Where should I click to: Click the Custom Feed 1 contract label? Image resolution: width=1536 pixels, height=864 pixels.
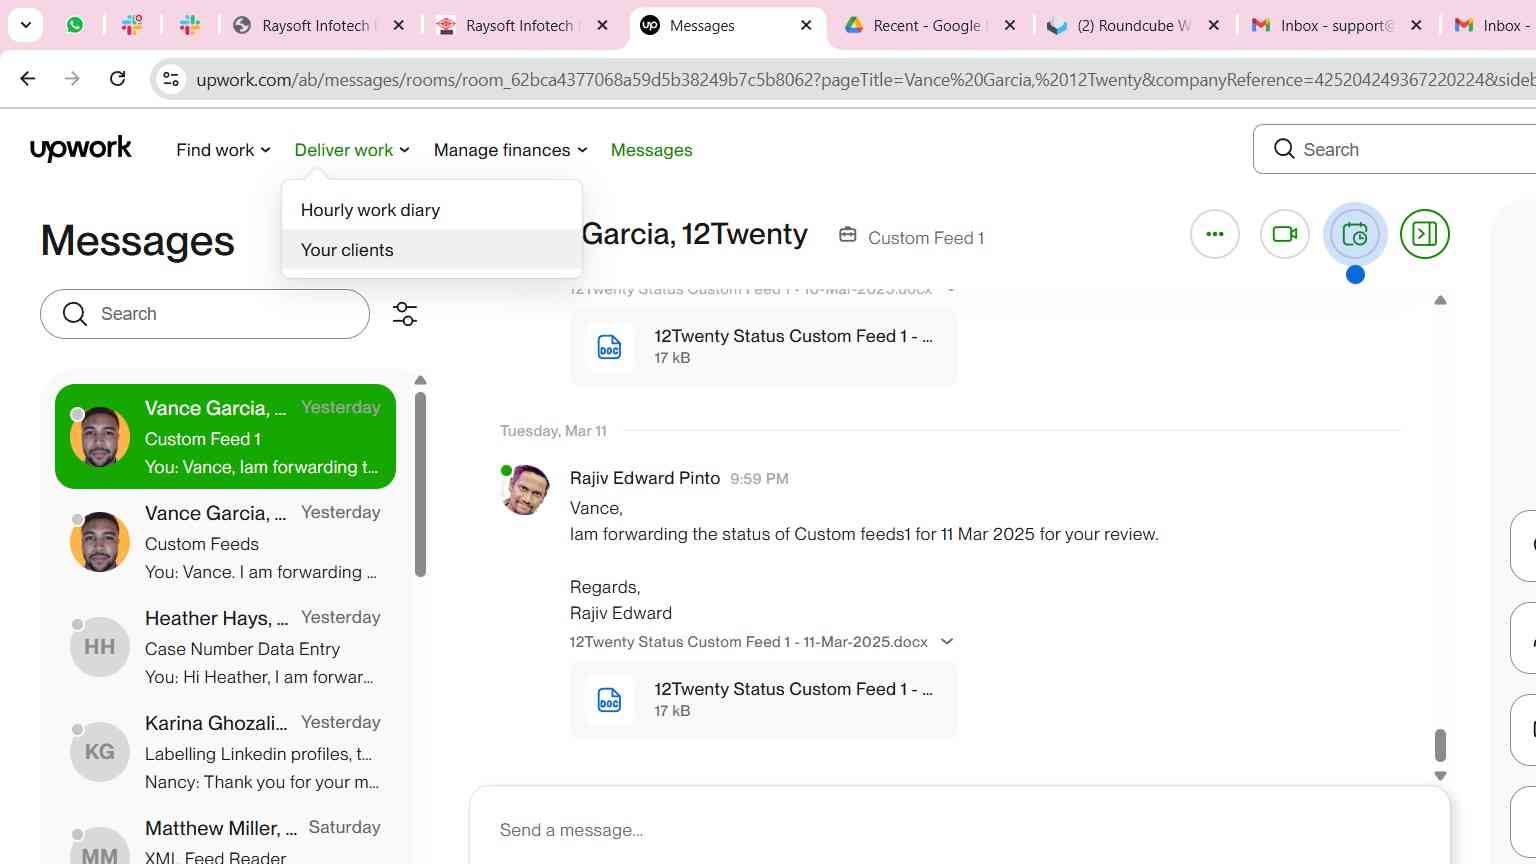pyautogui.click(x=926, y=238)
